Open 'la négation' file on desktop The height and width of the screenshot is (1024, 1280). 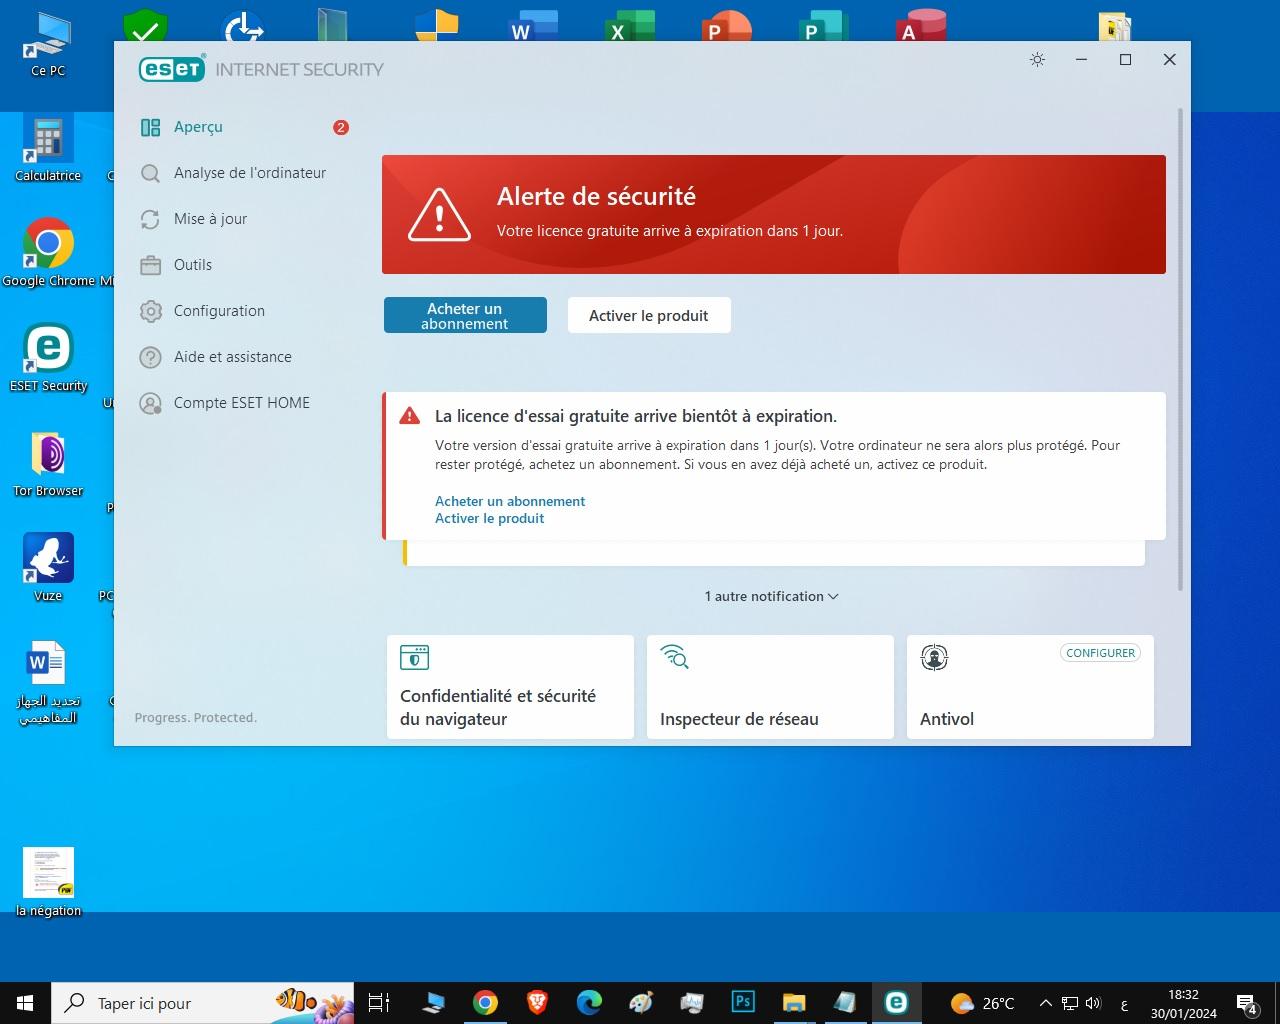click(48, 883)
